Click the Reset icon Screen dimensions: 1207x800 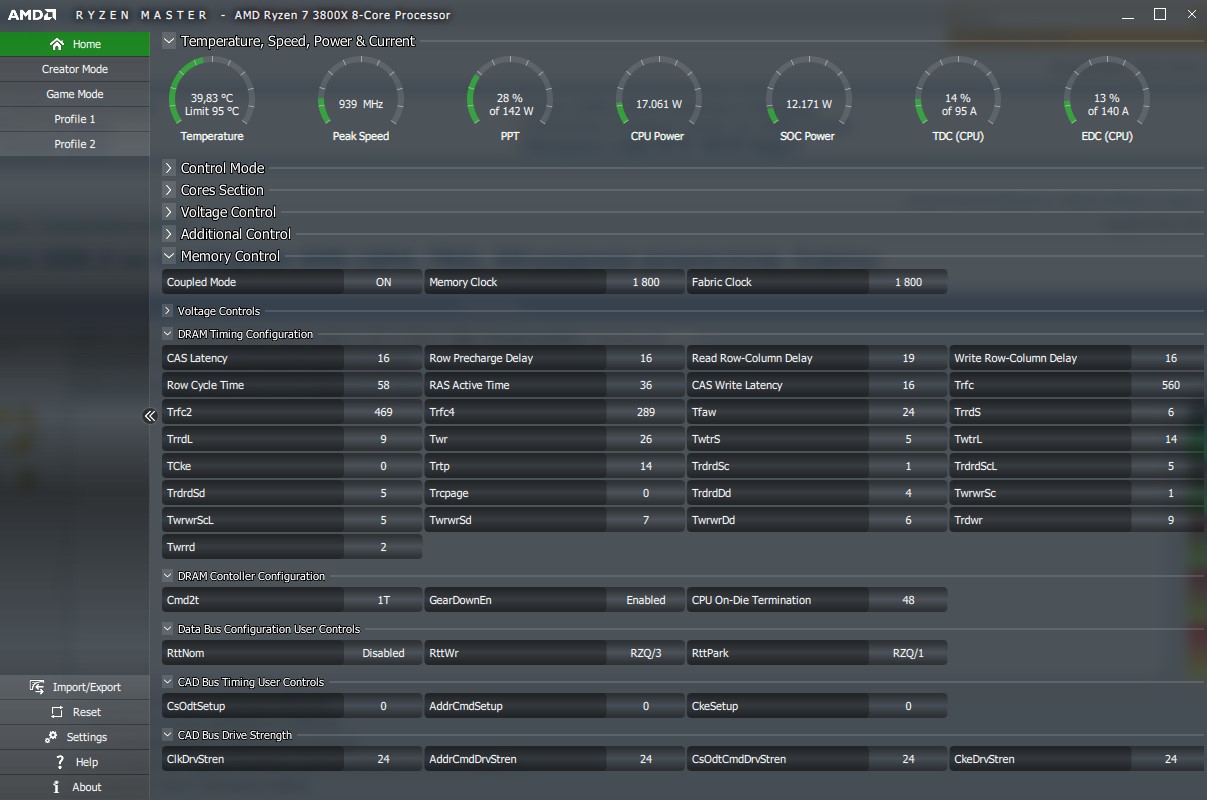(x=56, y=712)
